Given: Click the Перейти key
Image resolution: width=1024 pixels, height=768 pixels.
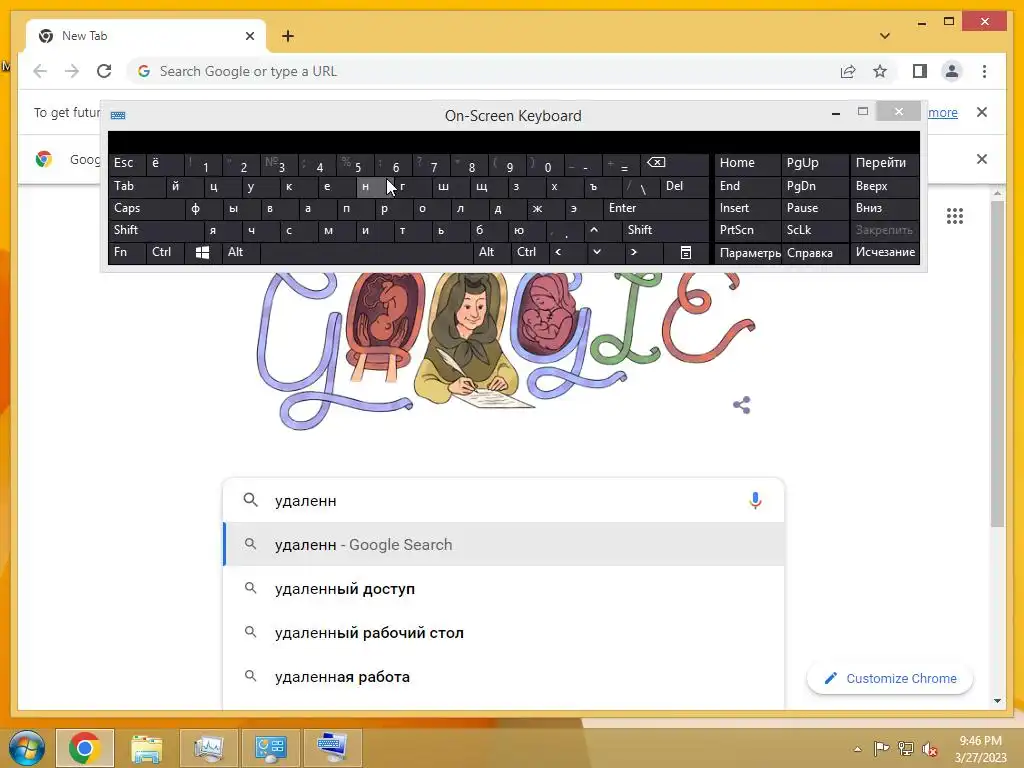Looking at the screenshot, I should point(885,163).
